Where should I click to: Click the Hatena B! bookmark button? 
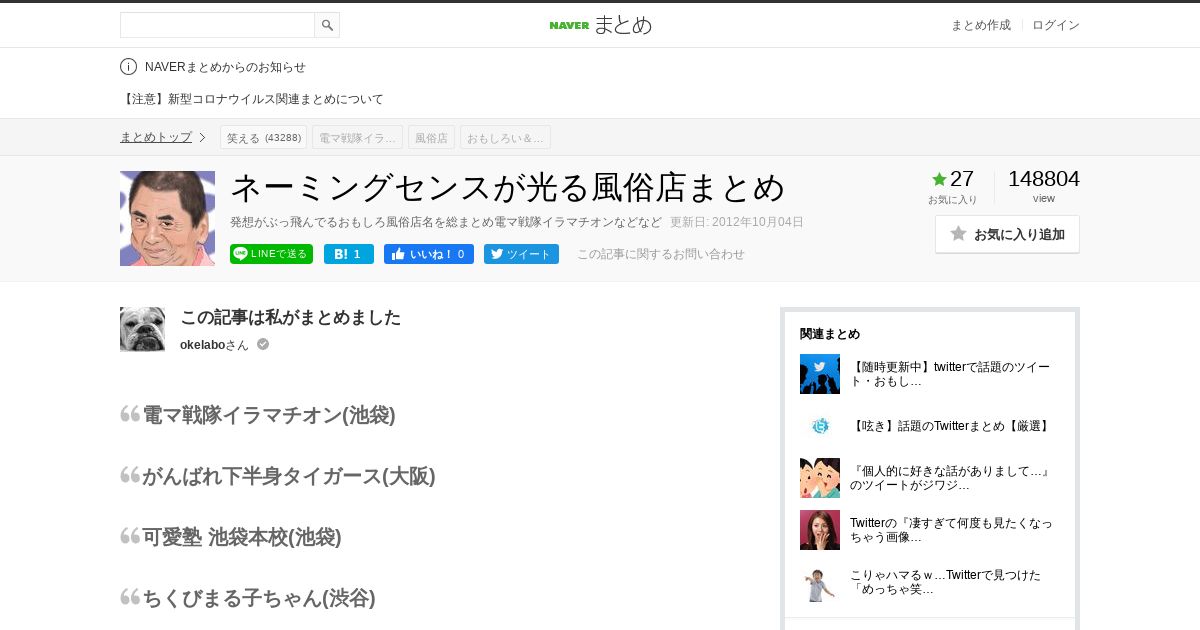[x=348, y=254]
